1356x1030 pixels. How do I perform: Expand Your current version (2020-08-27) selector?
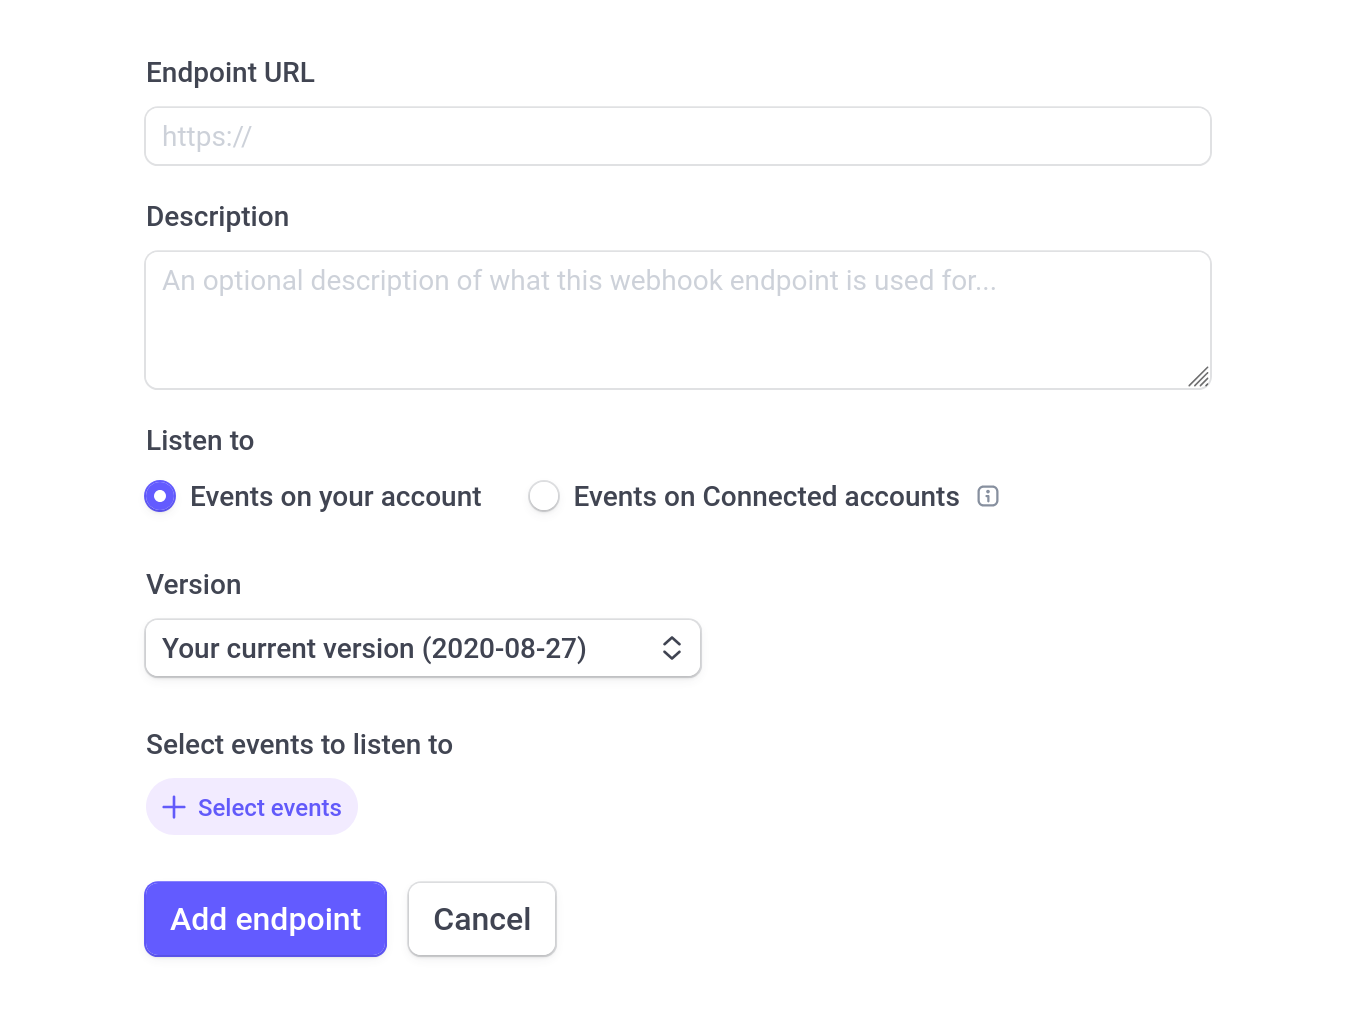click(x=423, y=648)
